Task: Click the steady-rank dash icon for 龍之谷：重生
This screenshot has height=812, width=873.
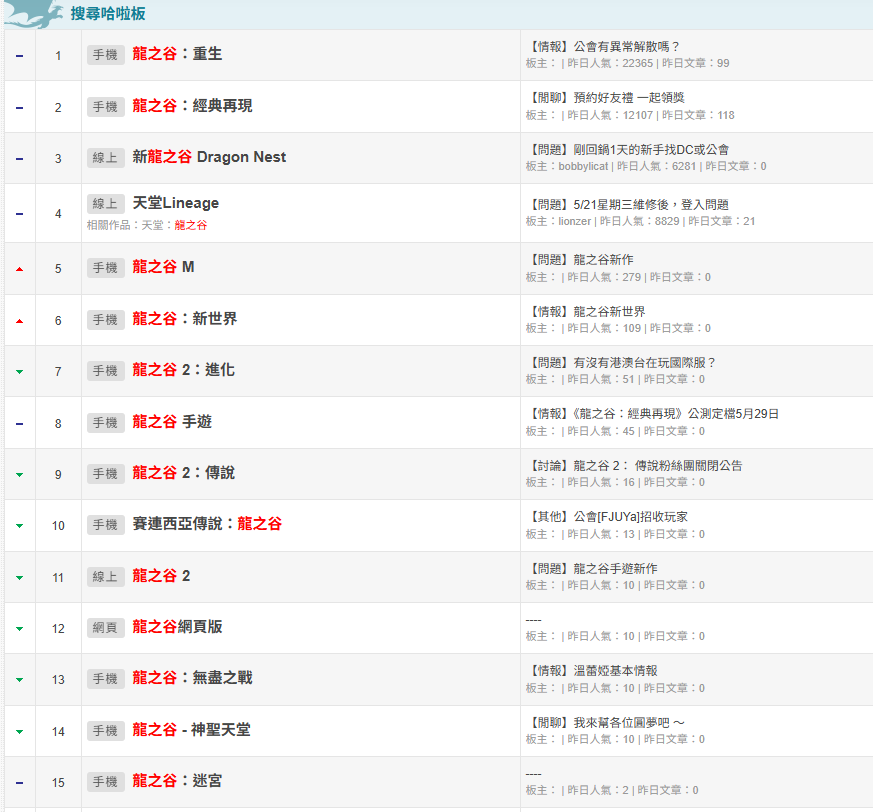Action: click(19, 56)
